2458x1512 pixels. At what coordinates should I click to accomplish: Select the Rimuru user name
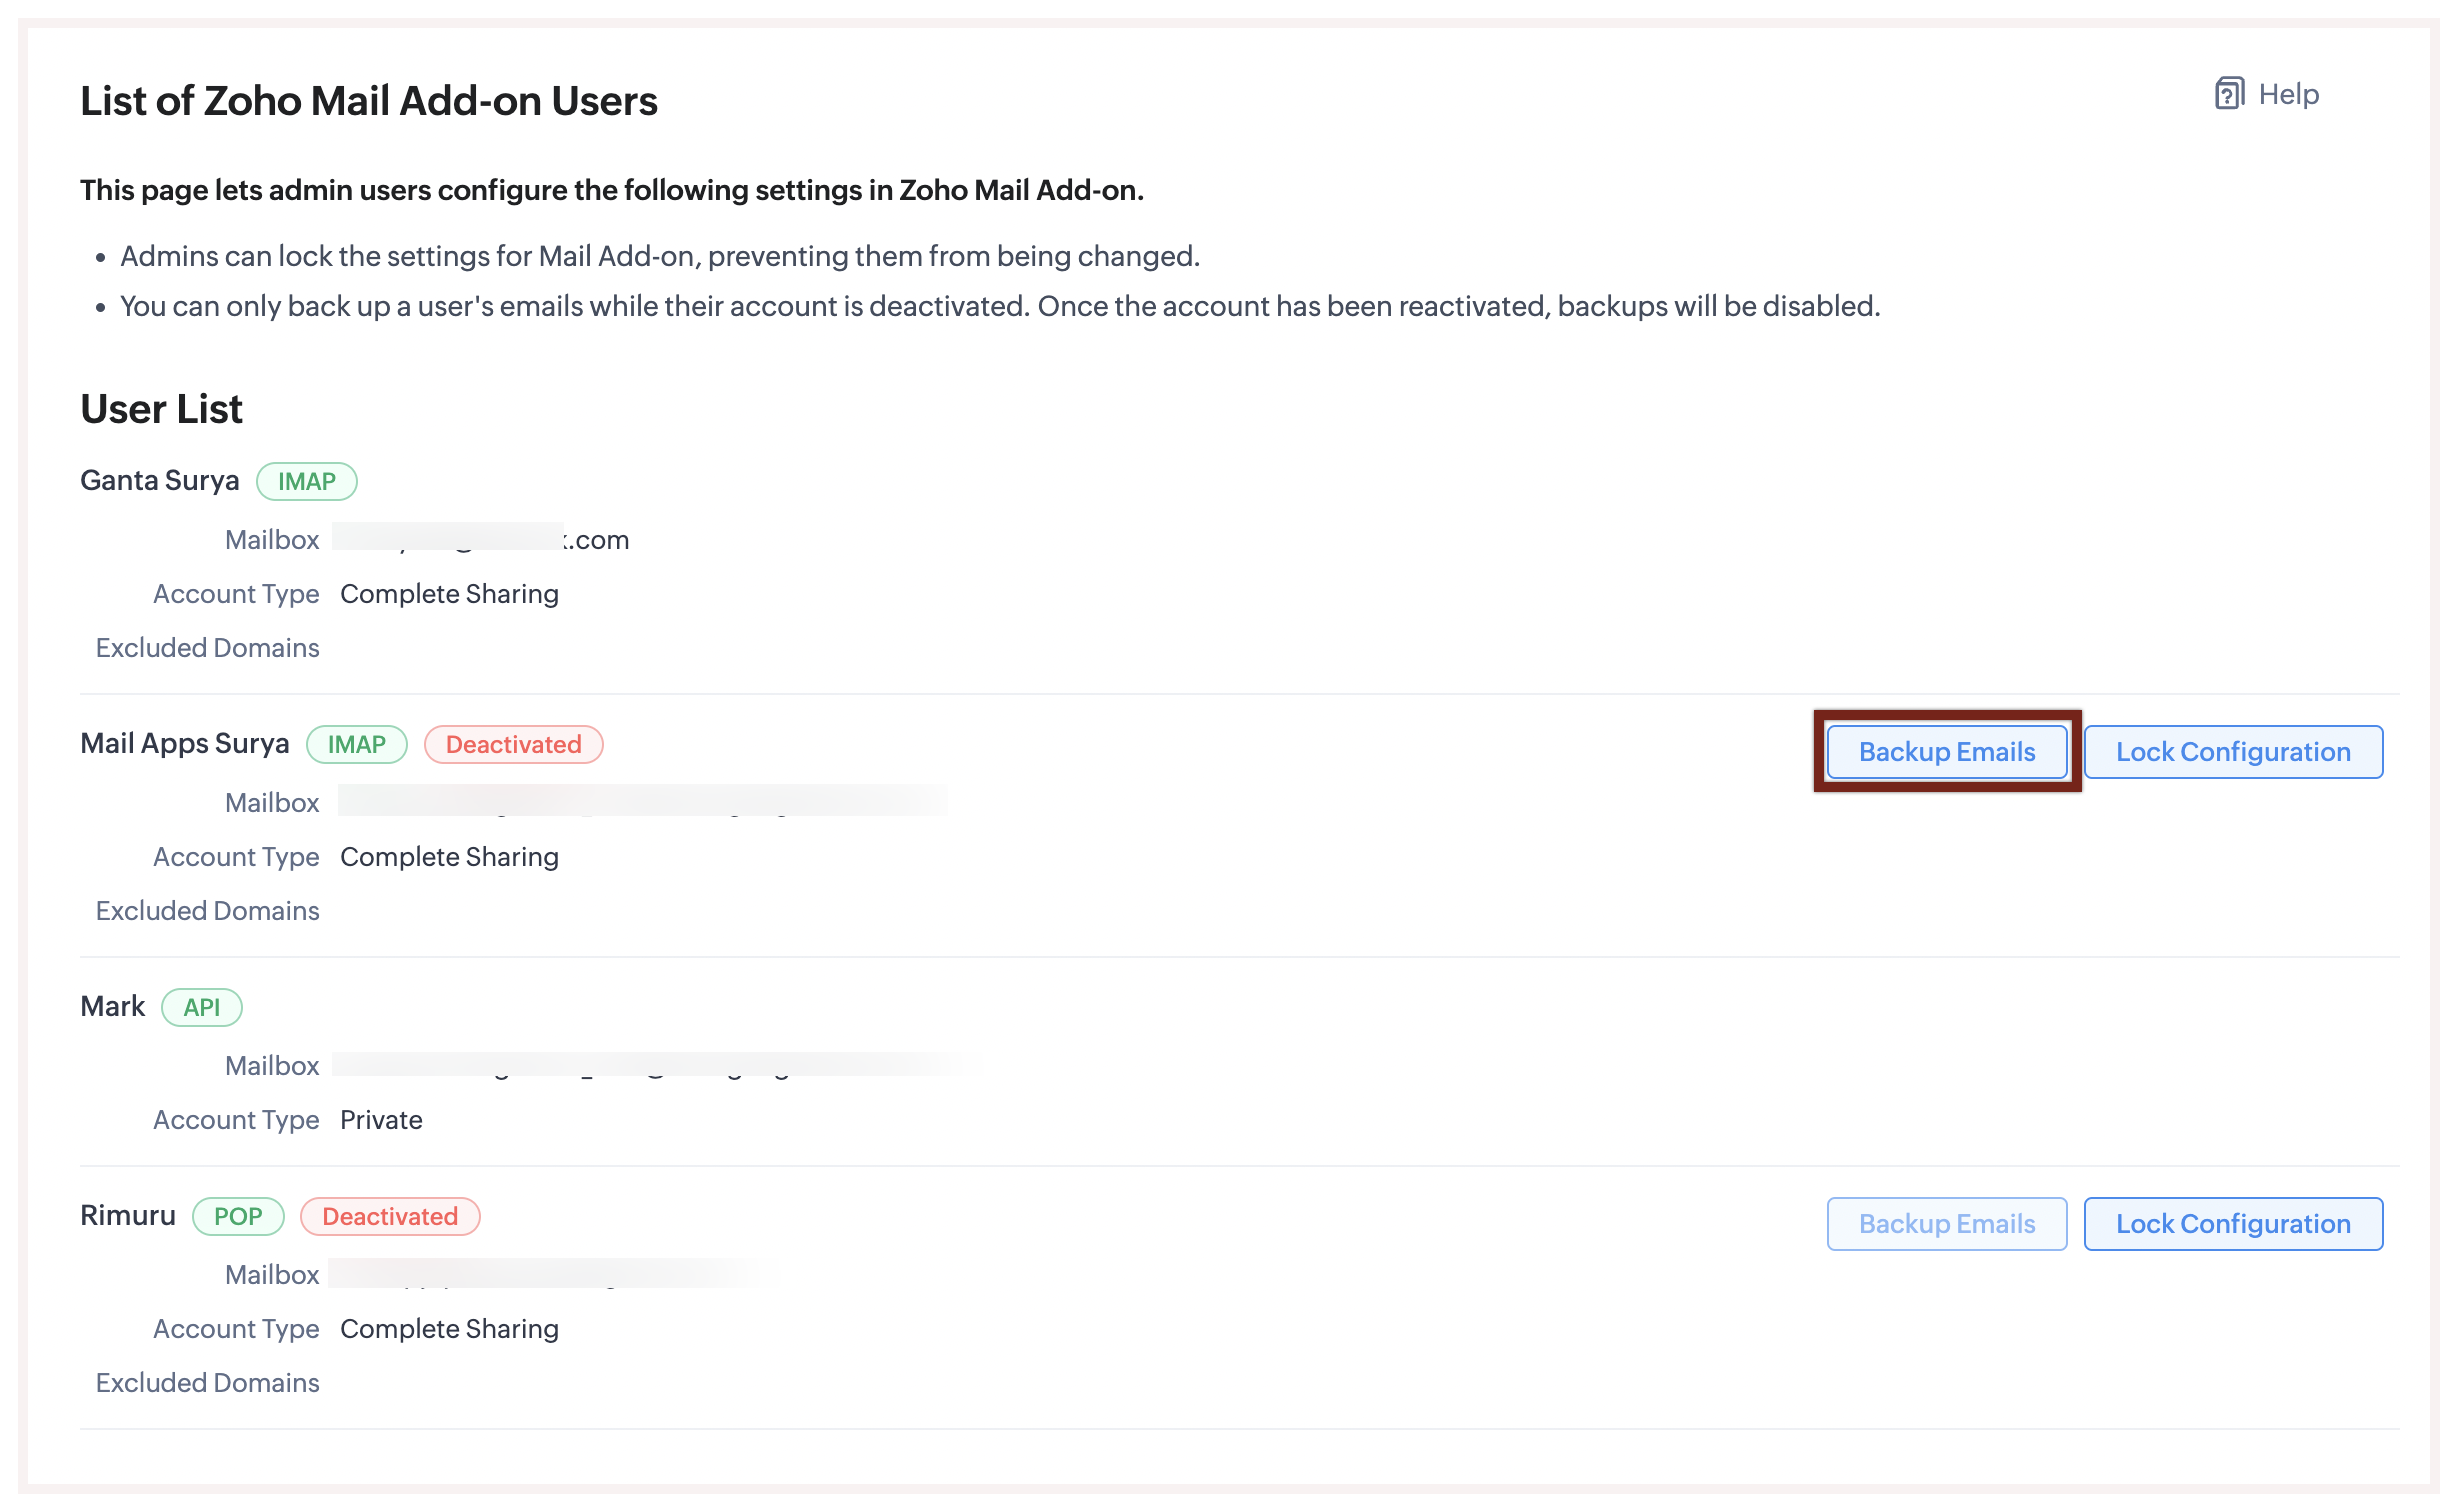127,1215
